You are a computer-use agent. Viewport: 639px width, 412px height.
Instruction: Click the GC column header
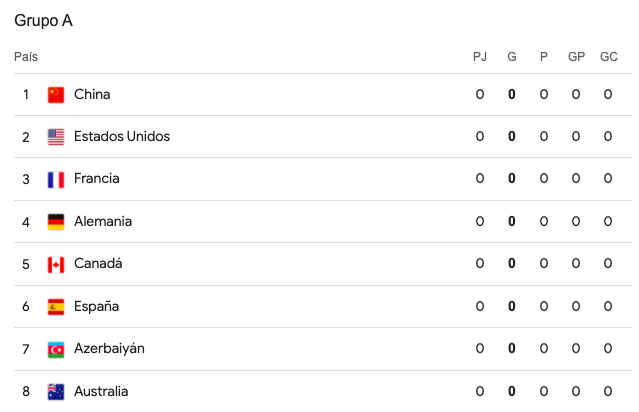(x=608, y=57)
